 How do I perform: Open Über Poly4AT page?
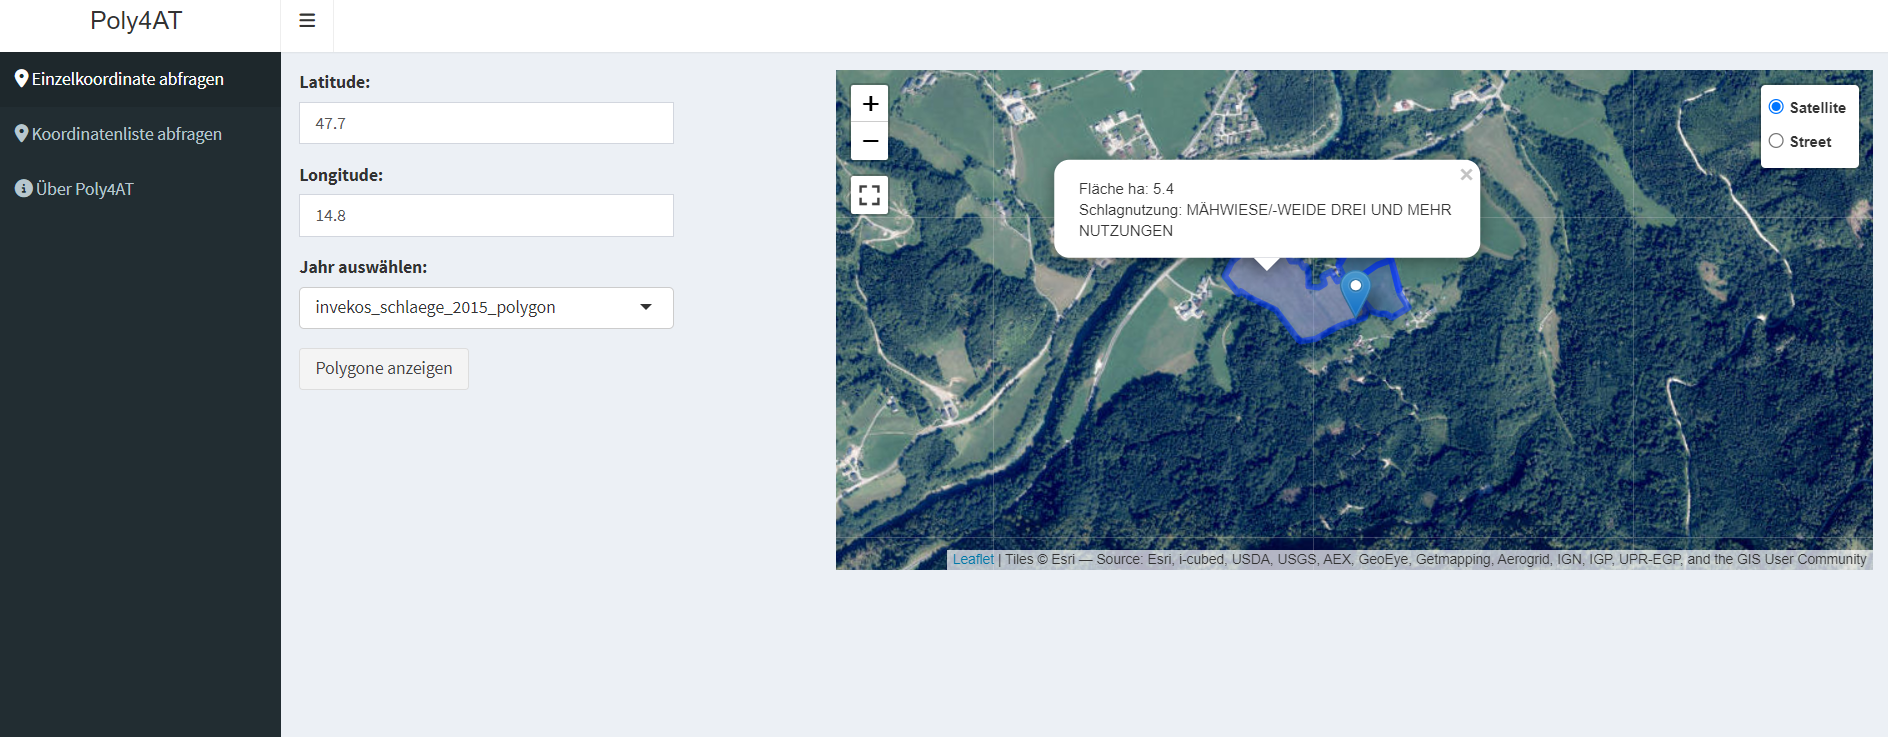pos(85,189)
